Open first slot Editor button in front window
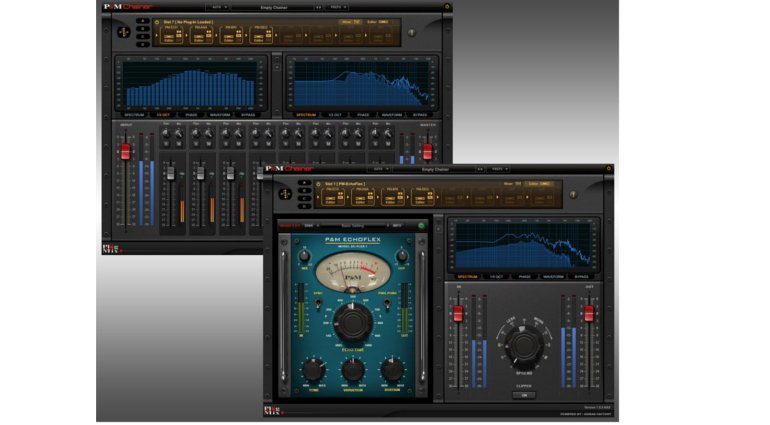Screen dimensions: 770x425 tap(330, 200)
